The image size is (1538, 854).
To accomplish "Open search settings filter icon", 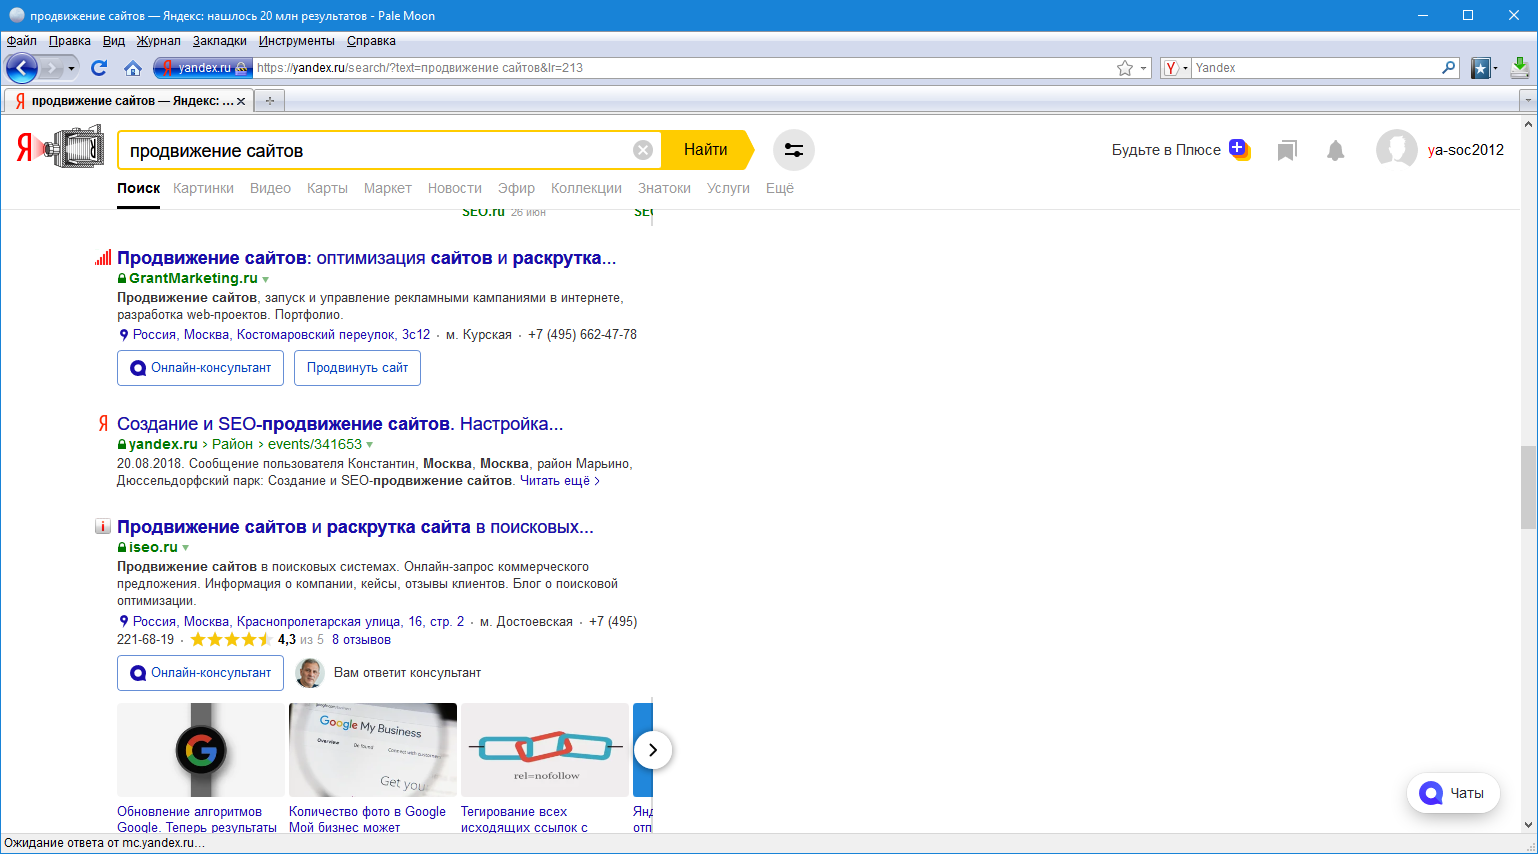I will pos(794,150).
